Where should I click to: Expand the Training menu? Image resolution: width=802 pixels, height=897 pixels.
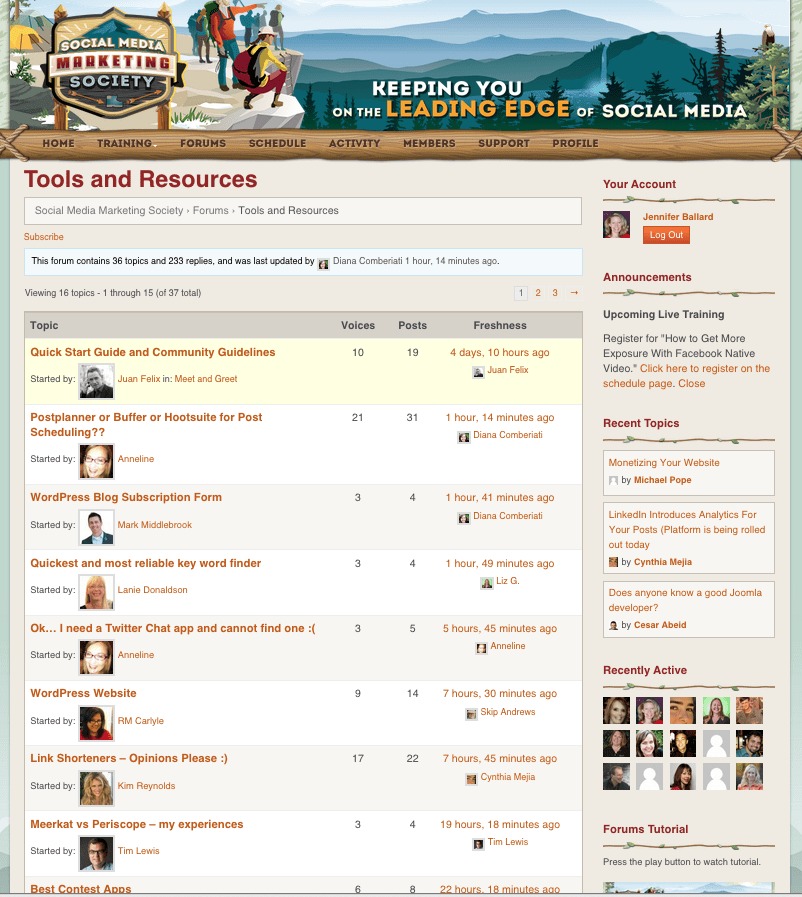[126, 144]
